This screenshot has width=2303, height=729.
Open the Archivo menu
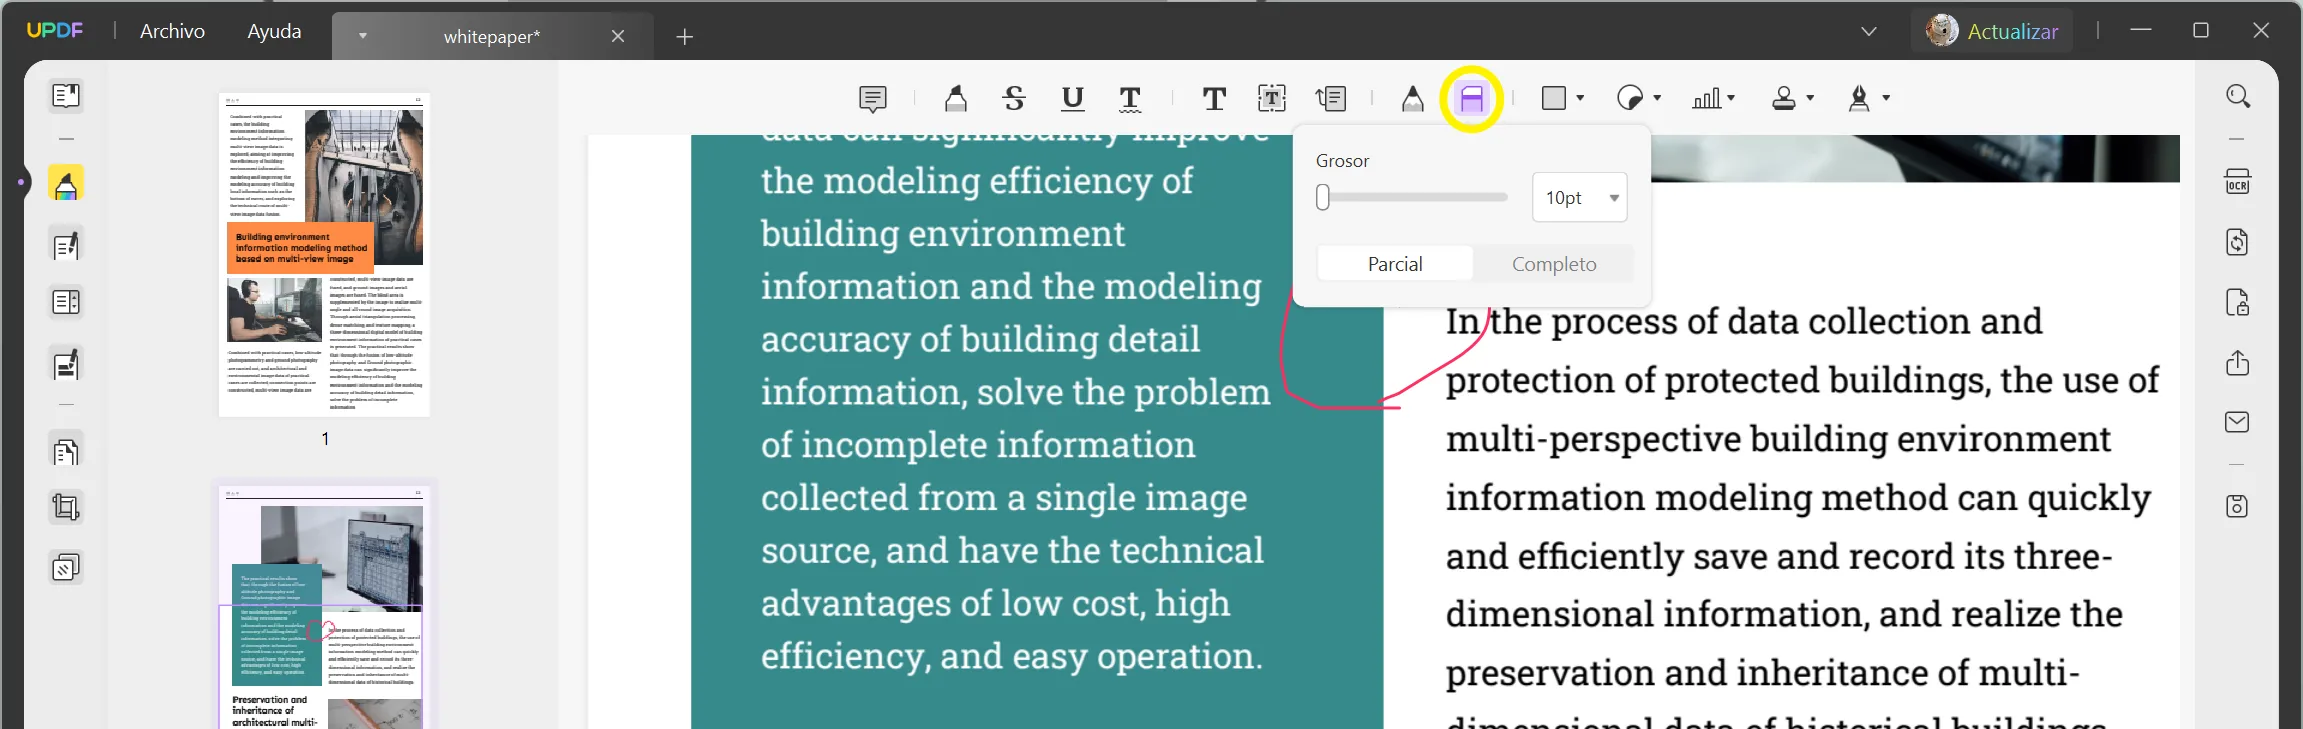pyautogui.click(x=172, y=31)
